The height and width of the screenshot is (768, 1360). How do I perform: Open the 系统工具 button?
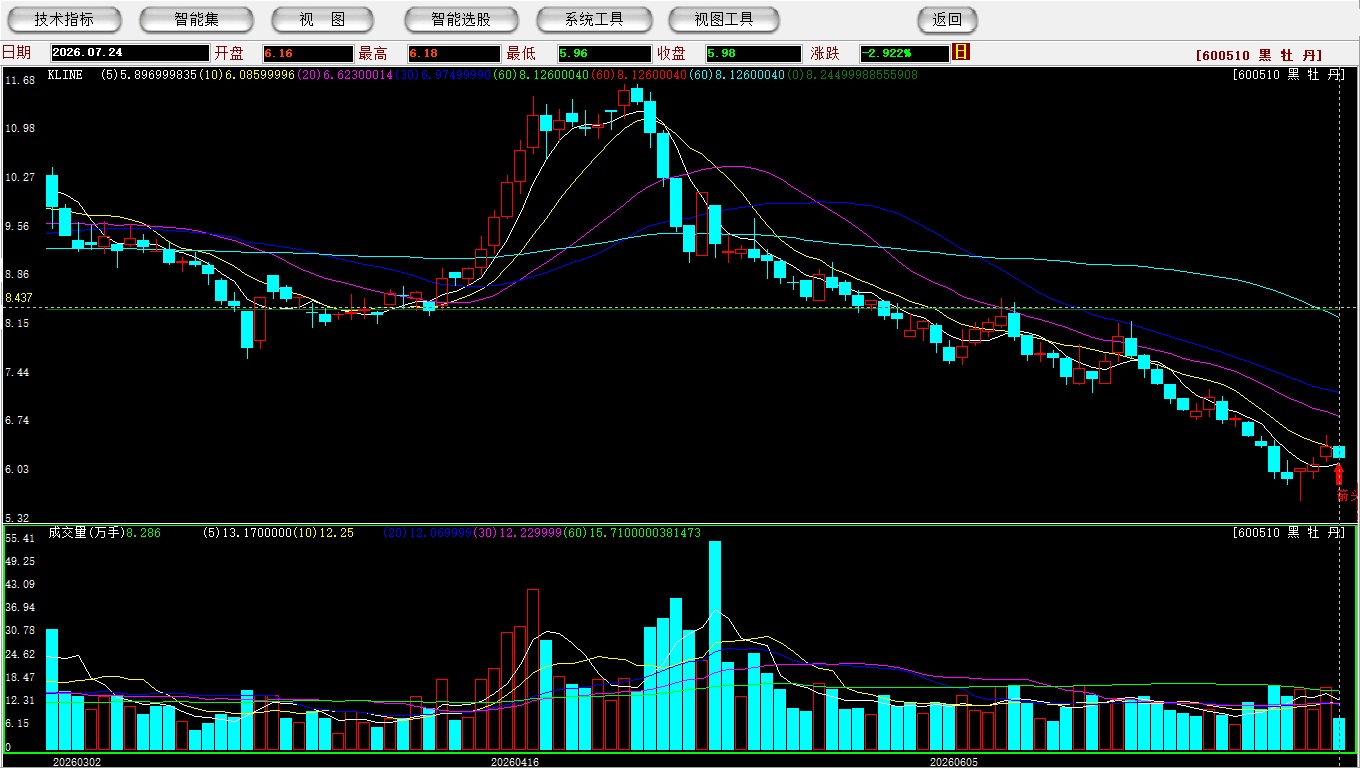pos(594,19)
